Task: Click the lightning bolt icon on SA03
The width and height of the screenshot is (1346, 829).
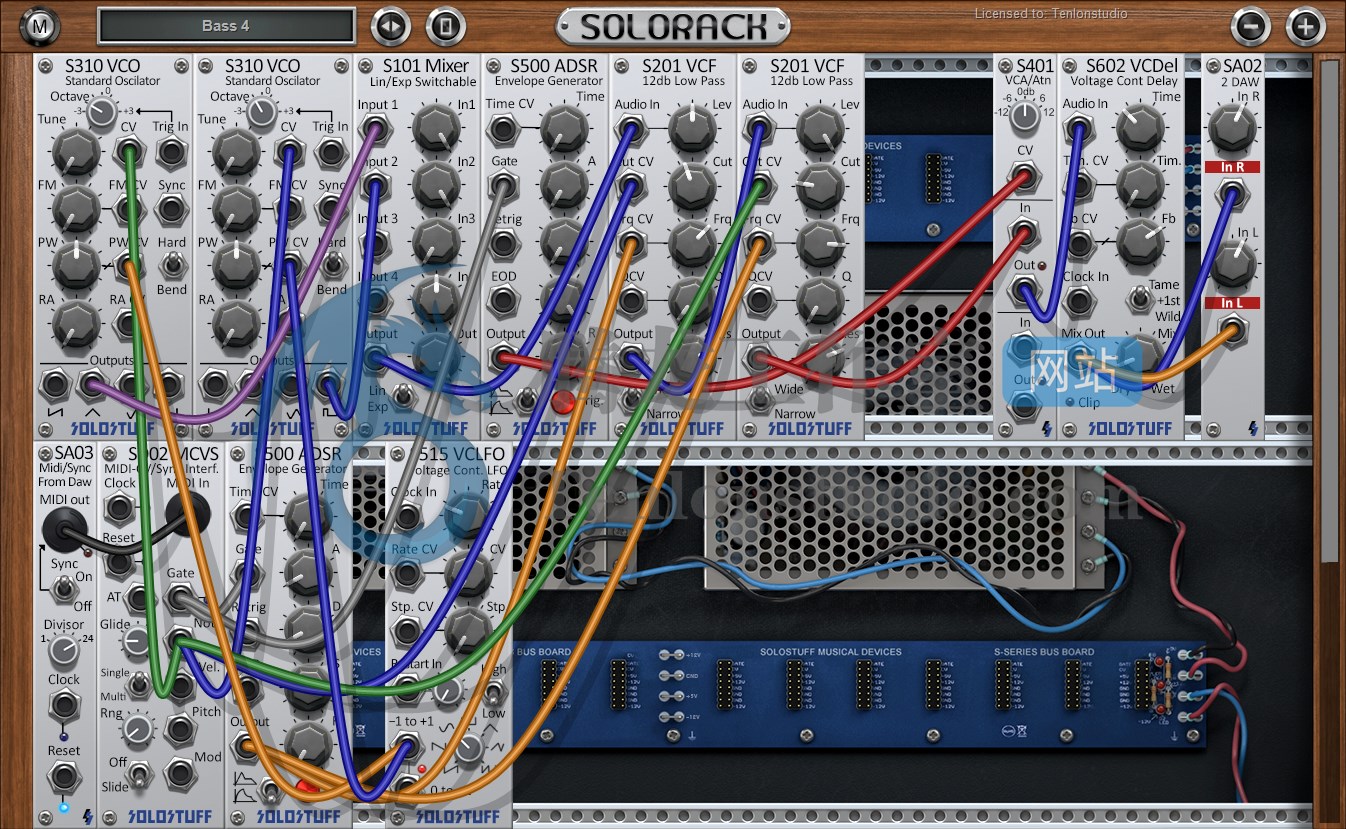Action: coord(88,817)
